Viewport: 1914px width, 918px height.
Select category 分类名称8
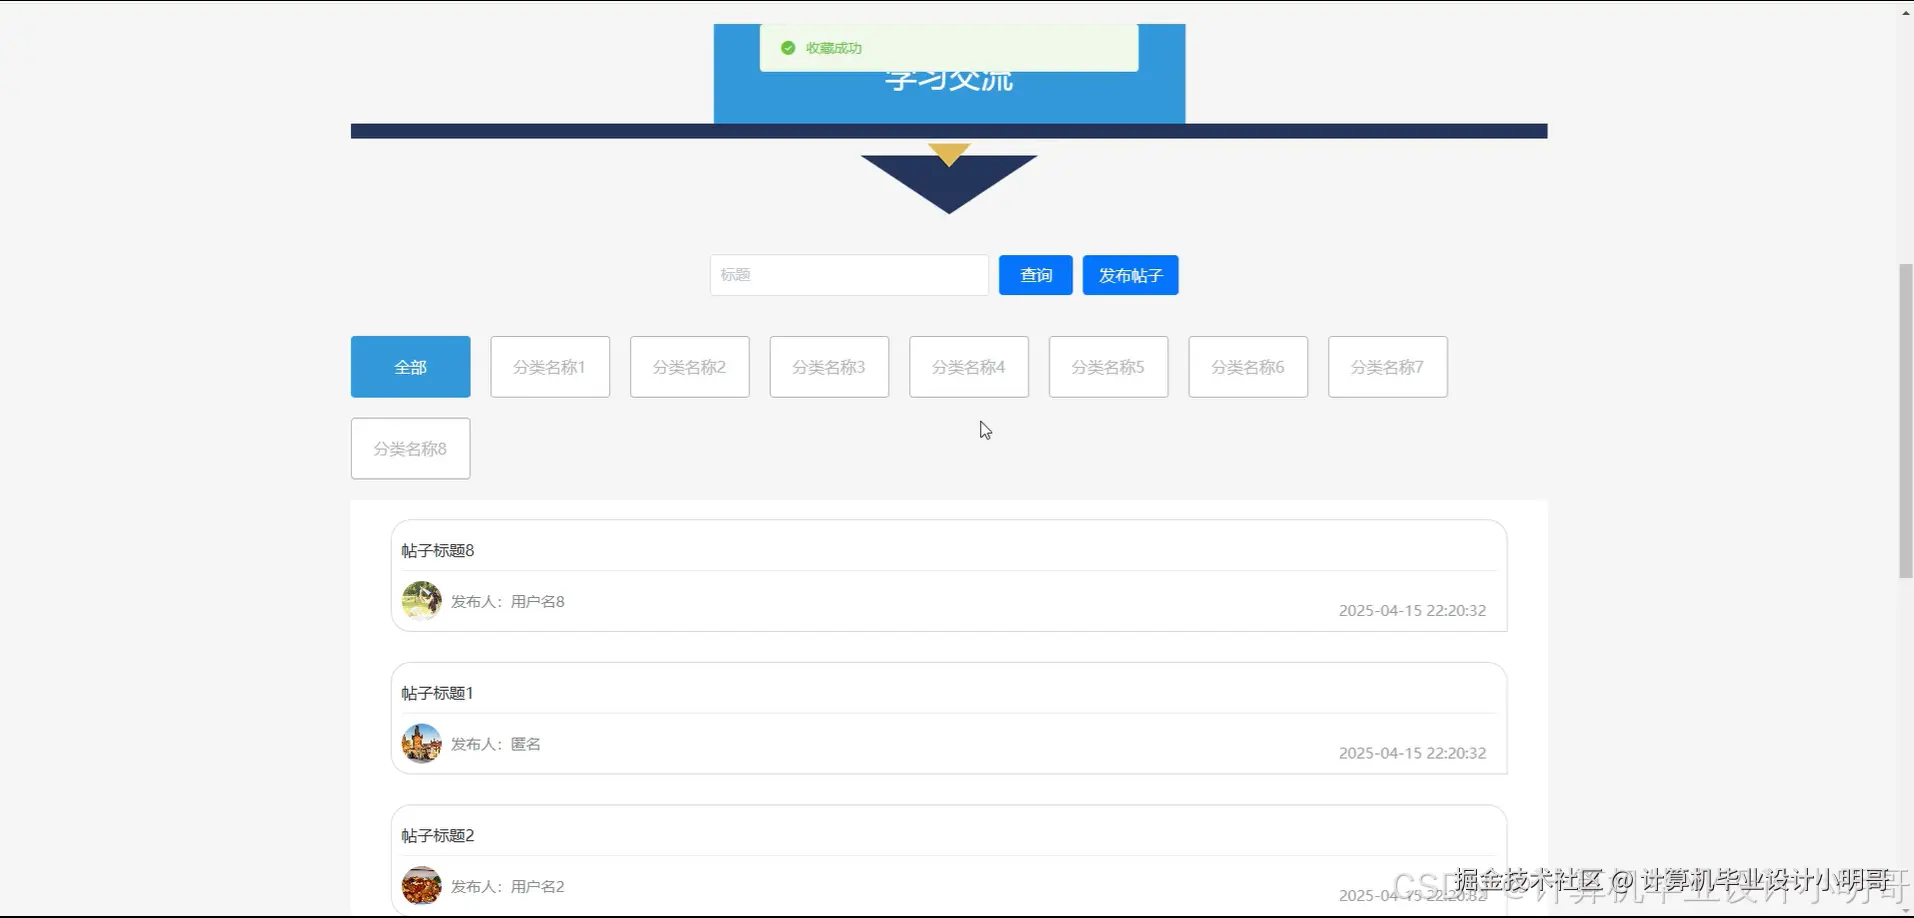pos(410,448)
